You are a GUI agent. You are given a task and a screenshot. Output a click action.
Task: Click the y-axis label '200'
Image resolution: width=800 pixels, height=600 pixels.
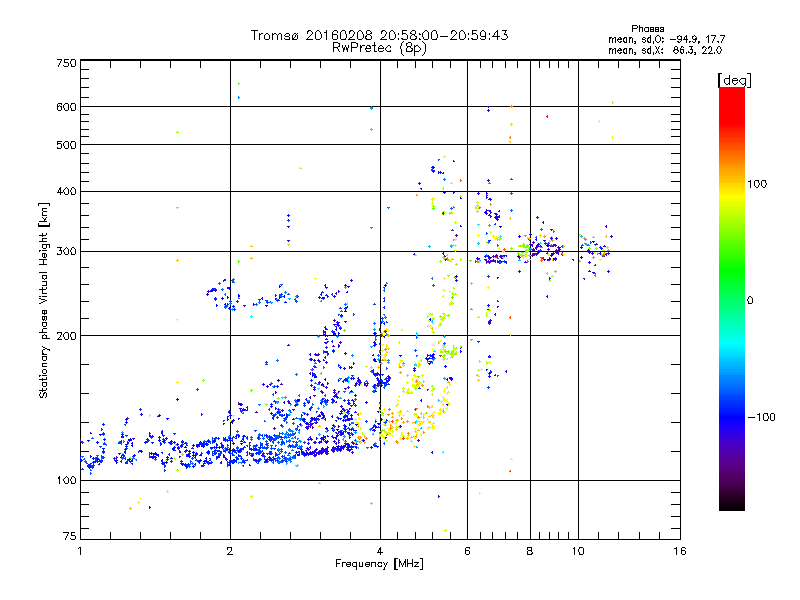pos(66,336)
